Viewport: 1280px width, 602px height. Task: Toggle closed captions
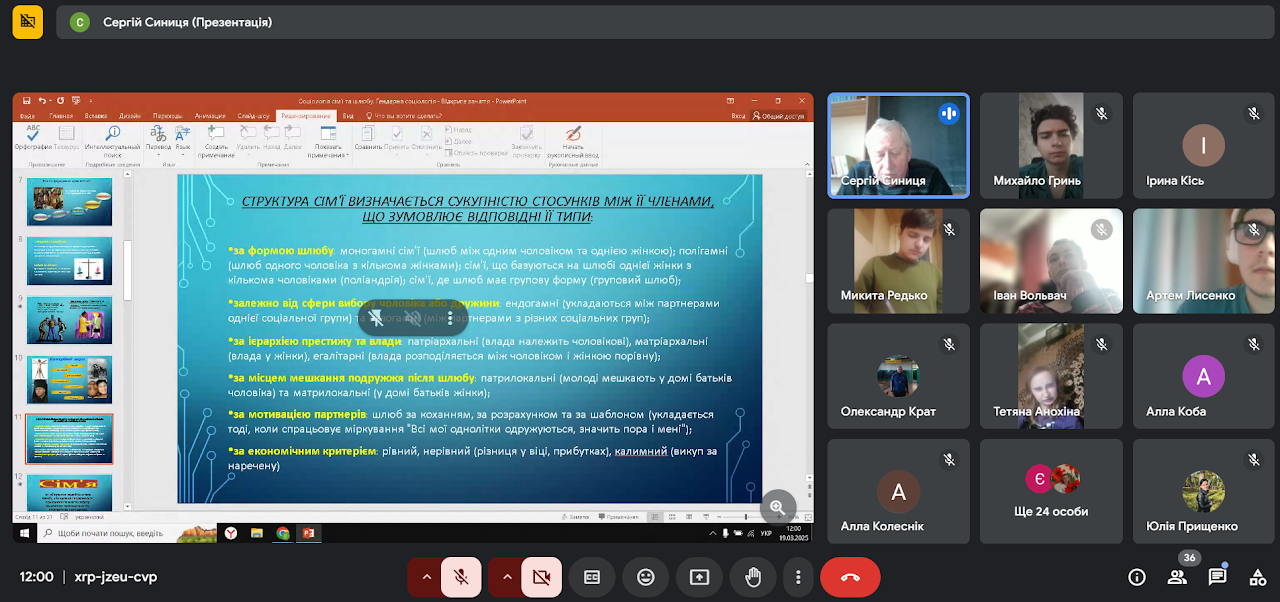[x=592, y=577]
